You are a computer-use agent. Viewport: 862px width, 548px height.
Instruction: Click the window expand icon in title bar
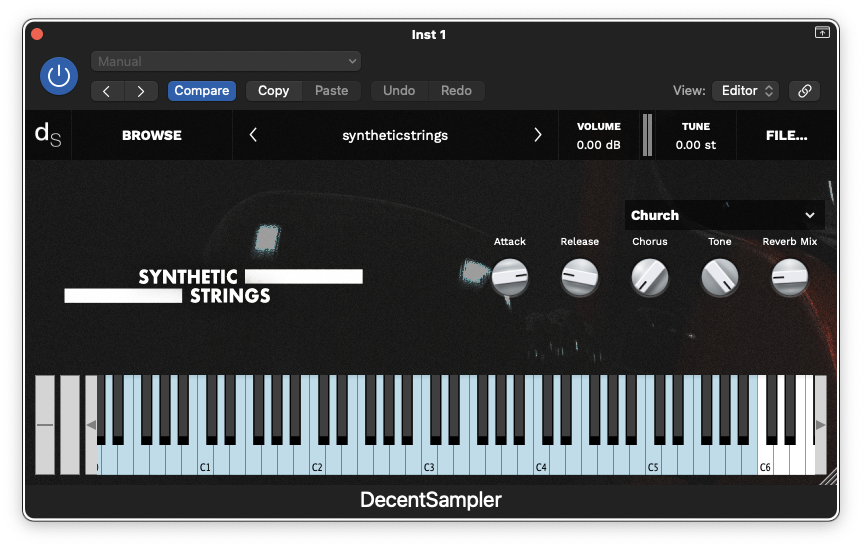822,32
